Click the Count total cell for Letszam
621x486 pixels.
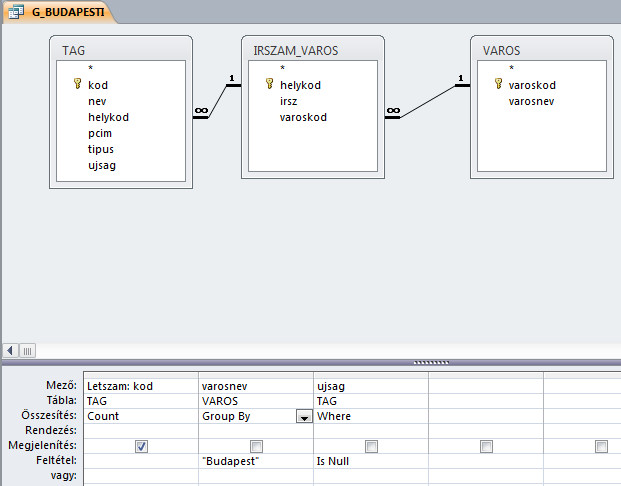(140, 416)
